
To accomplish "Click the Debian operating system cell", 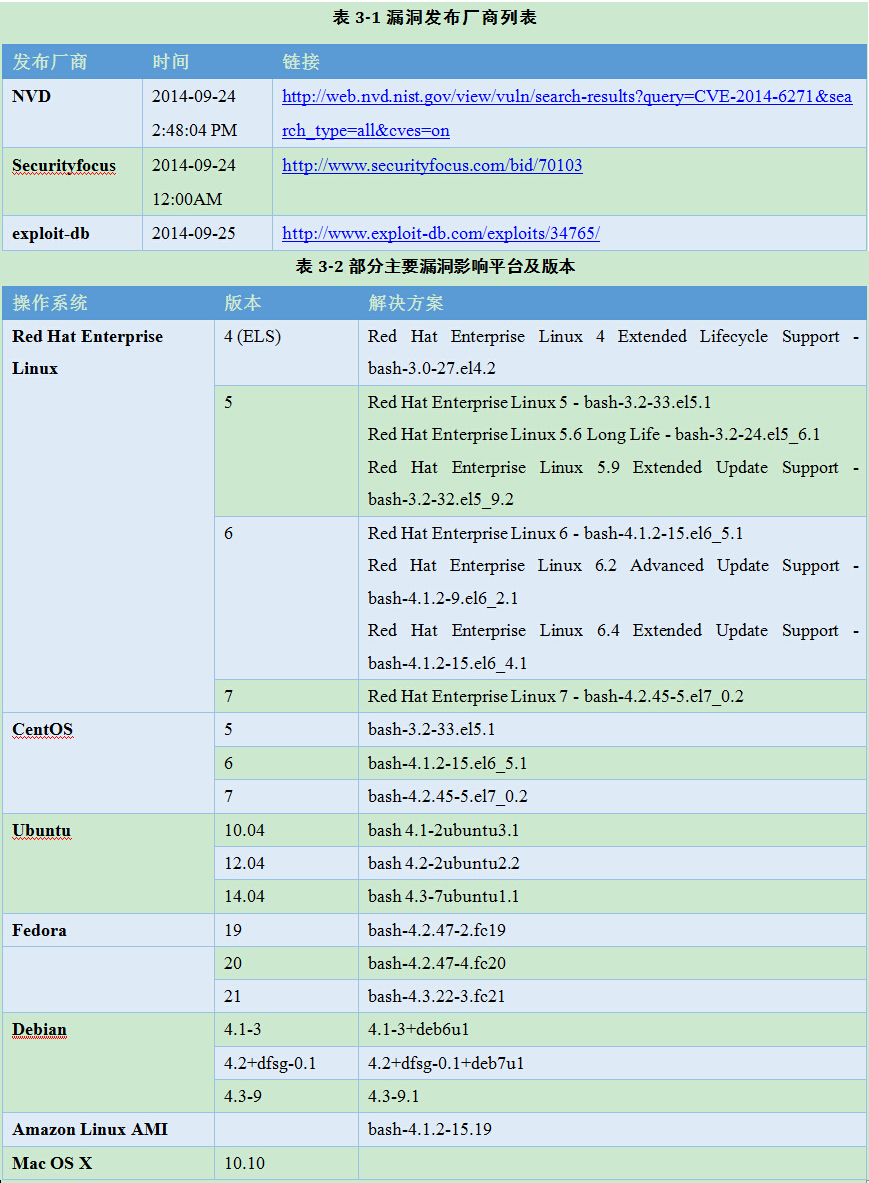I will tap(109, 1062).
